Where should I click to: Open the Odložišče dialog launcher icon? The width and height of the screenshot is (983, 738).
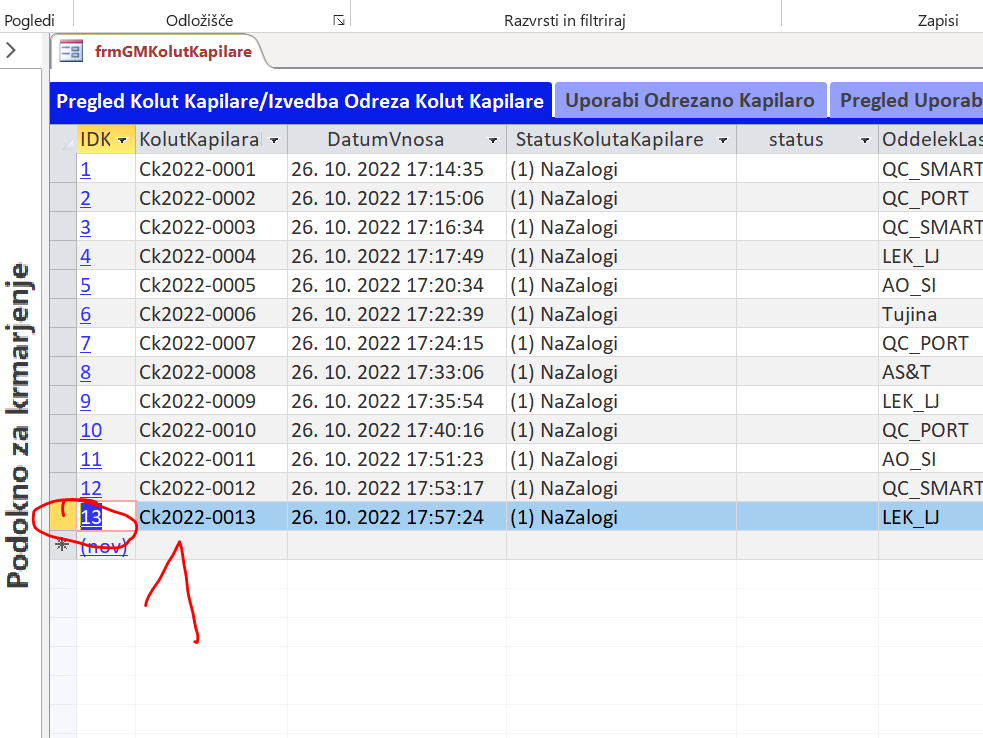point(339,21)
